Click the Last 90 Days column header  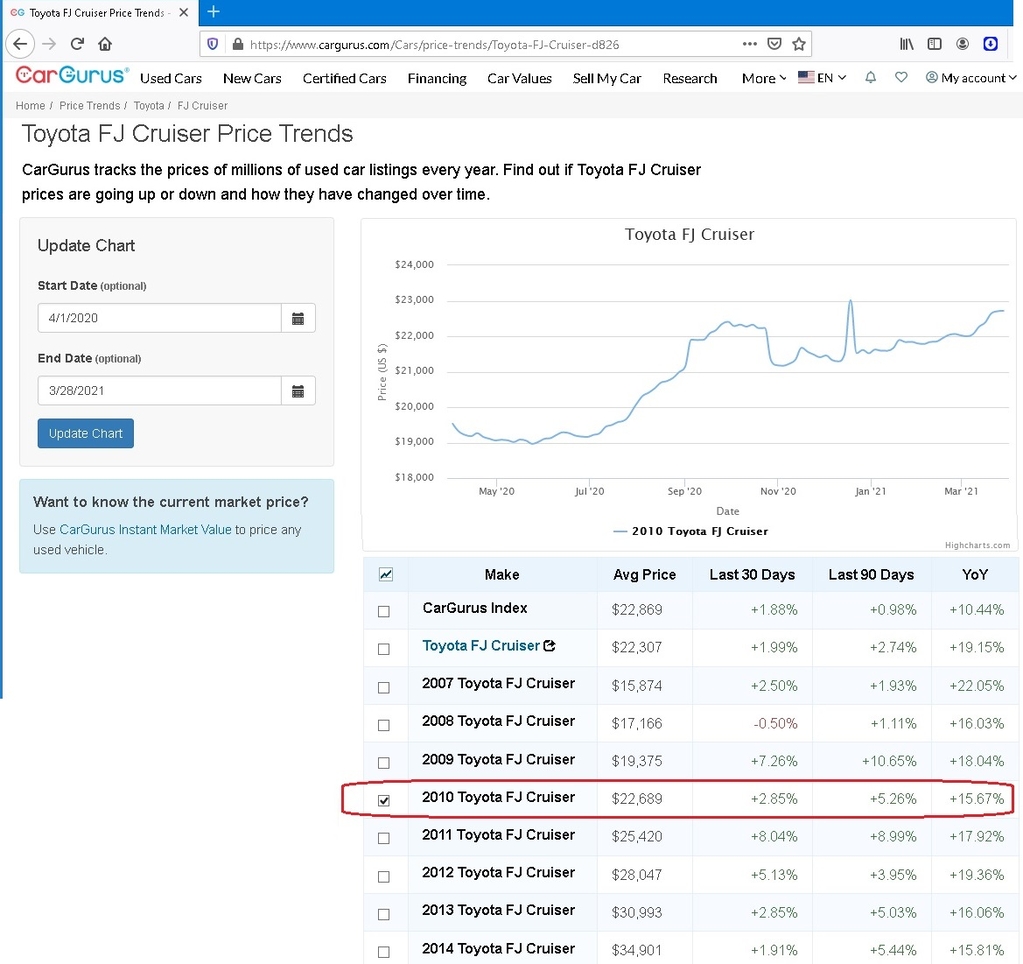tap(871, 575)
